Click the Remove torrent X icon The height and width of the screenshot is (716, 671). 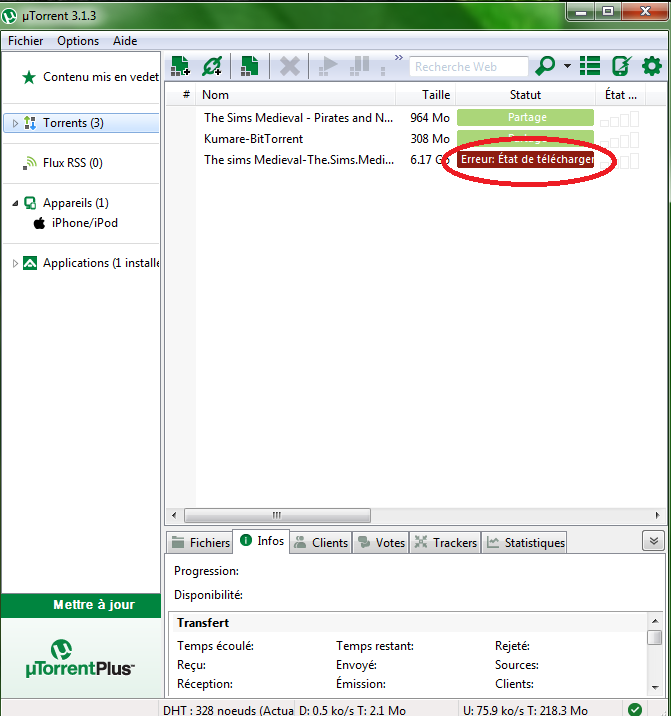click(x=290, y=67)
